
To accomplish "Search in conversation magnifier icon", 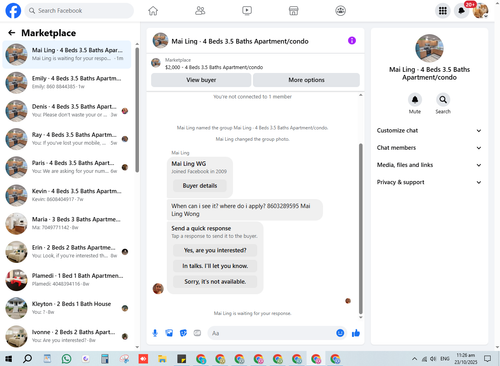I will [x=443, y=100].
